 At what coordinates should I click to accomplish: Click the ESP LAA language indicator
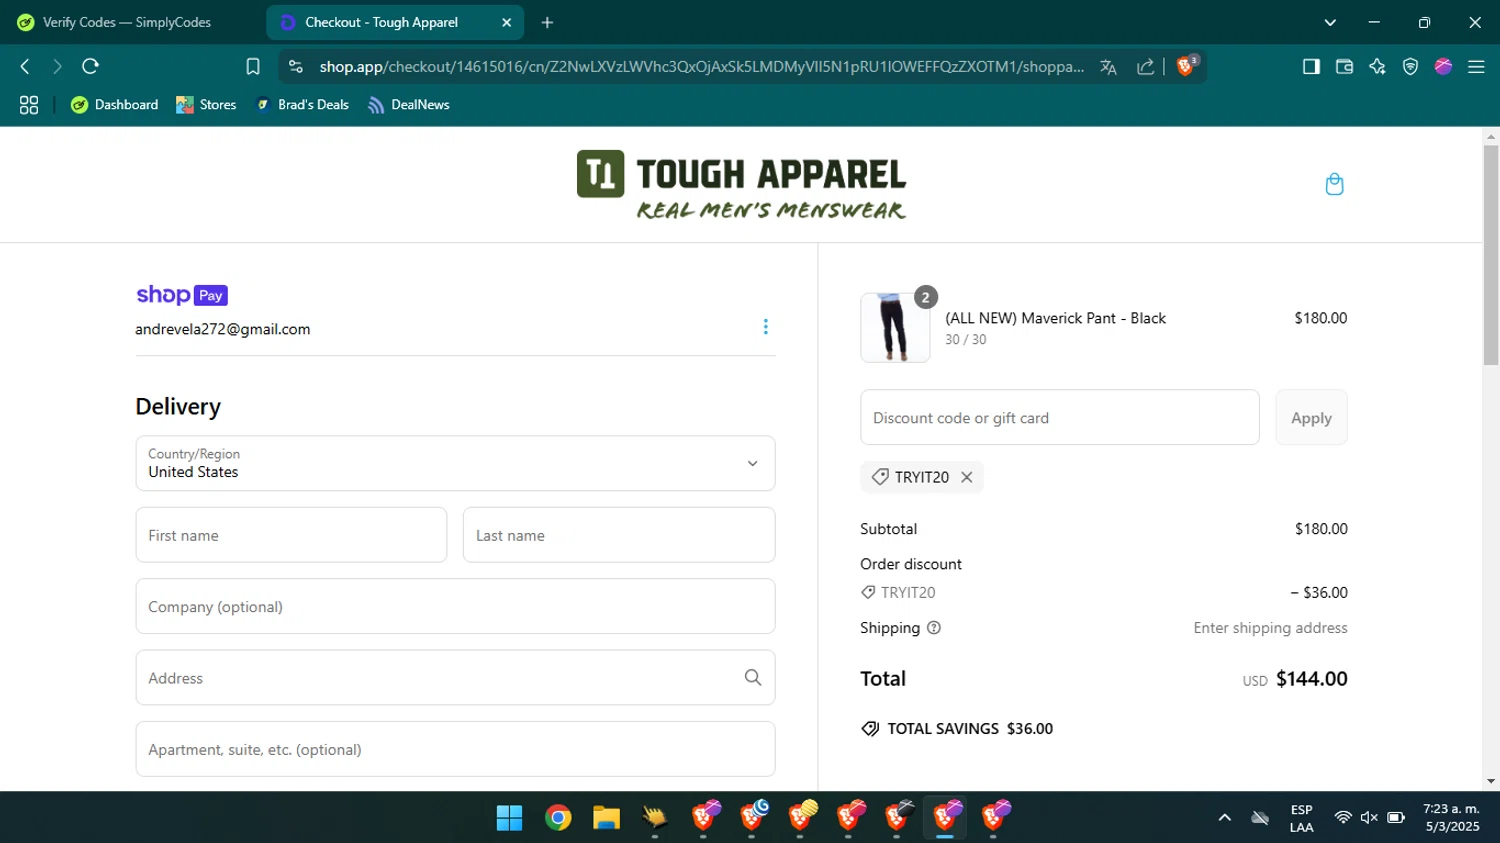point(1301,818)
